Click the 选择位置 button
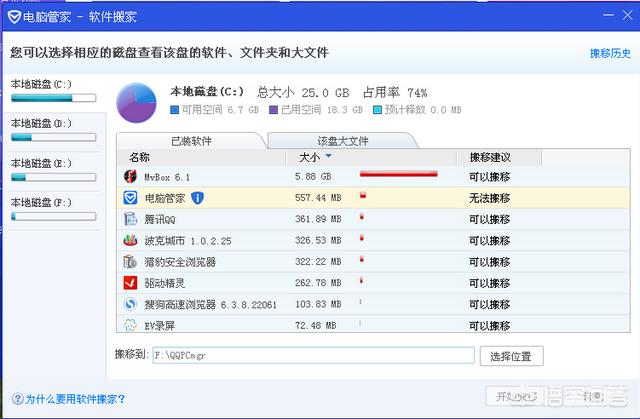The width and height of the screenshot is (640, 419). (x=511, y=356)
